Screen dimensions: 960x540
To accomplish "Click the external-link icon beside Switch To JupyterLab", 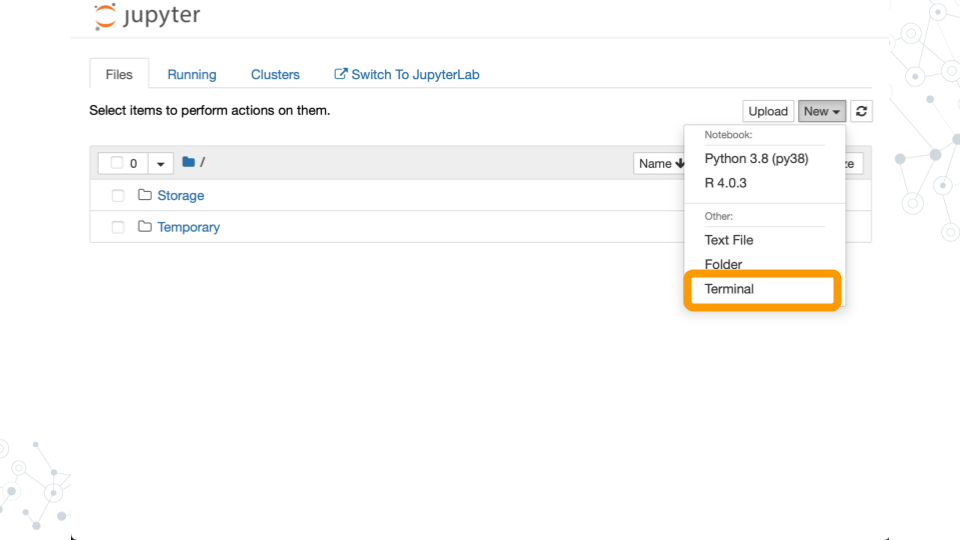I will tap(340, 74).
